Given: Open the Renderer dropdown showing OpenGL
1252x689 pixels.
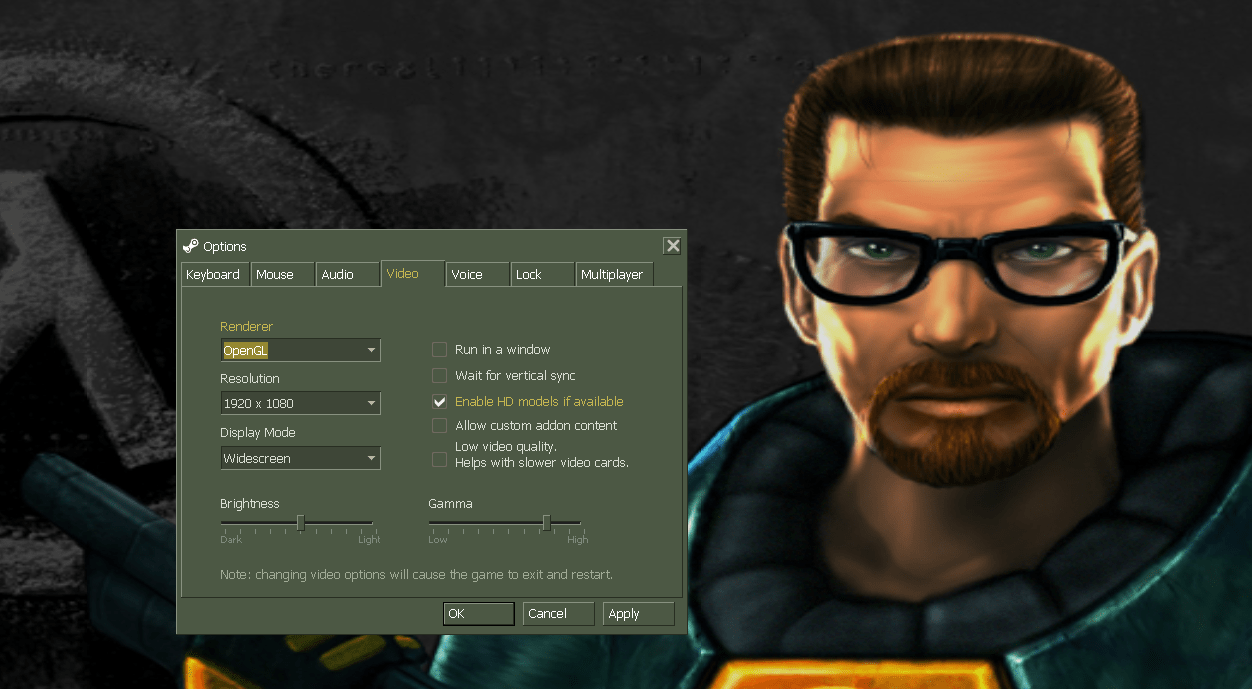Looking at the screenshot, I should 300,350.
